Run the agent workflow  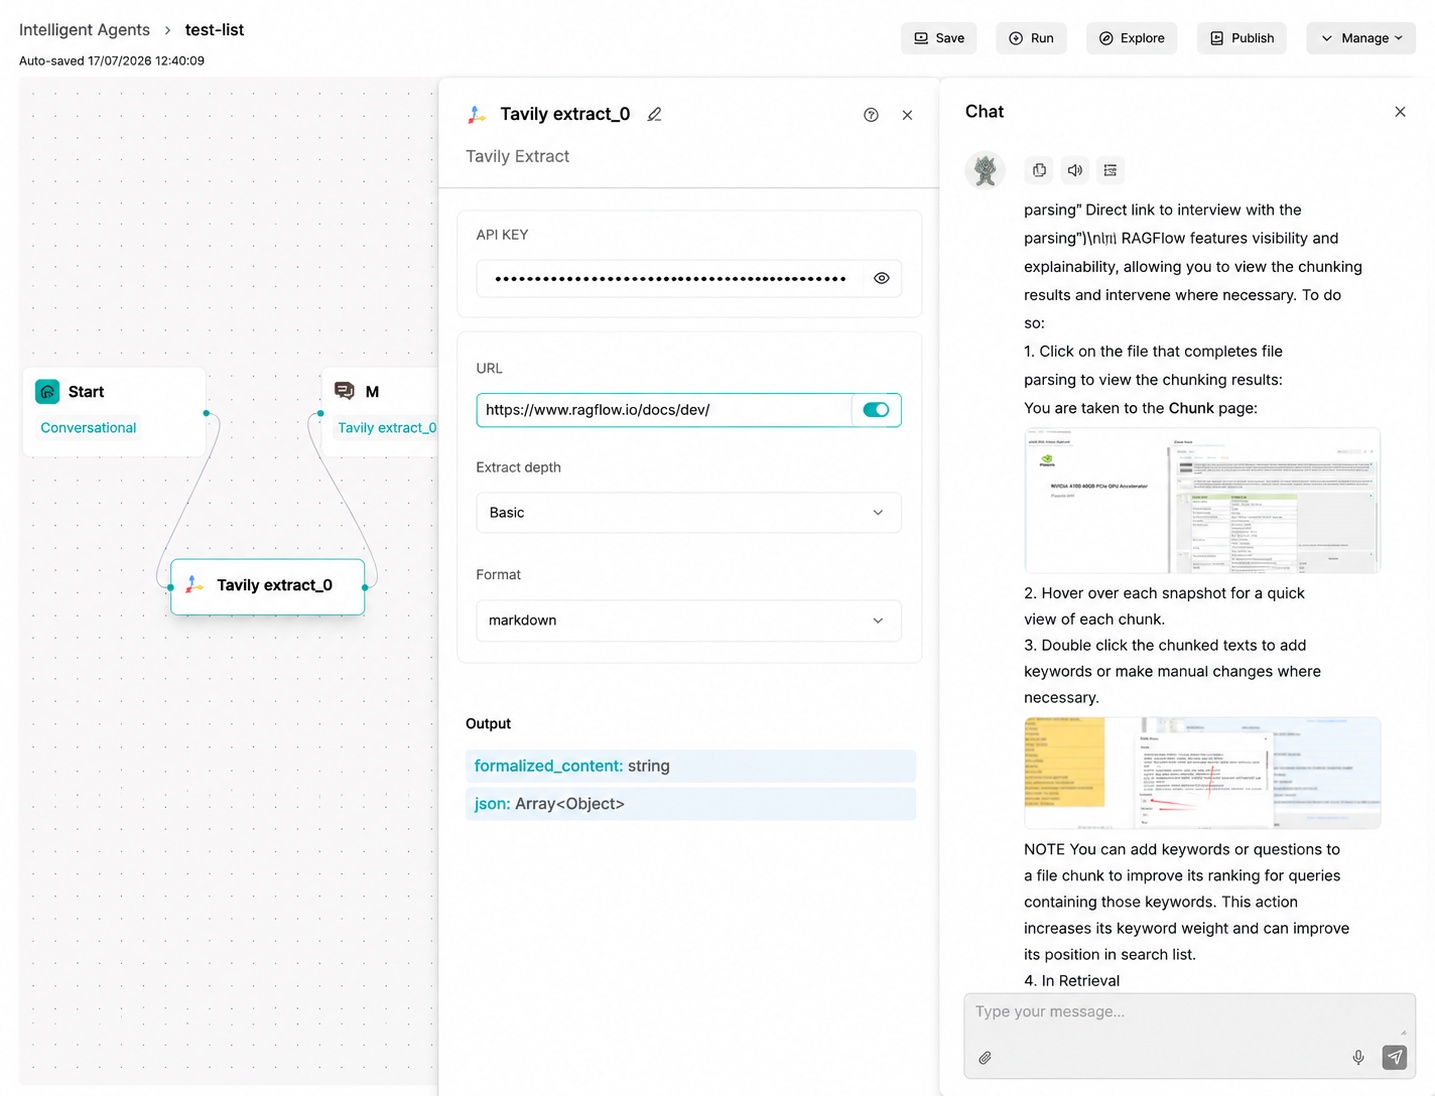pyautogui.click(x=1031, y=38)
